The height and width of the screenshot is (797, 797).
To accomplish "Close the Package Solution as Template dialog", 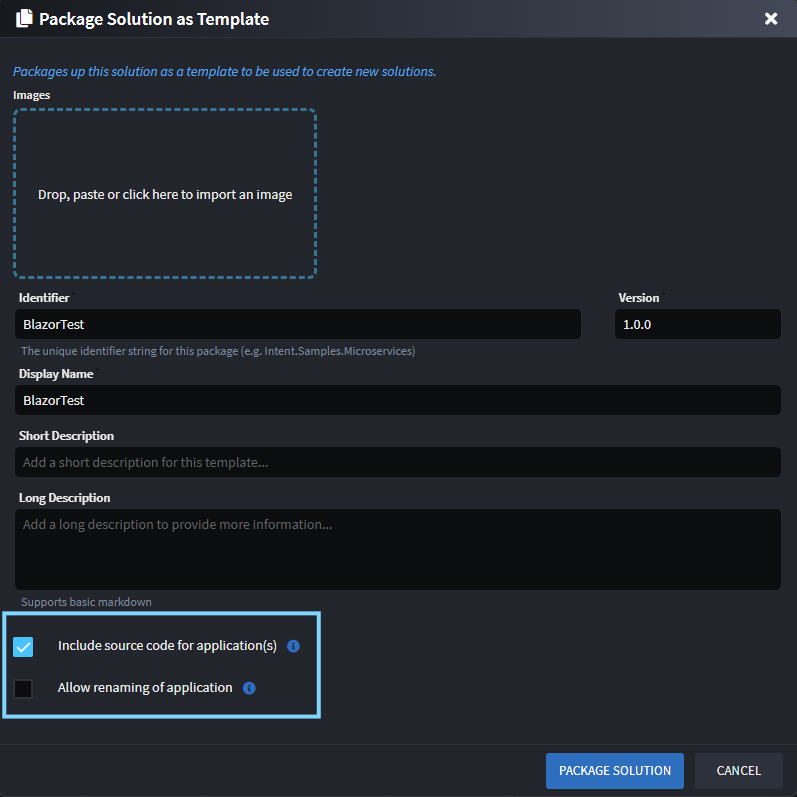I will [x=771, y=19].
